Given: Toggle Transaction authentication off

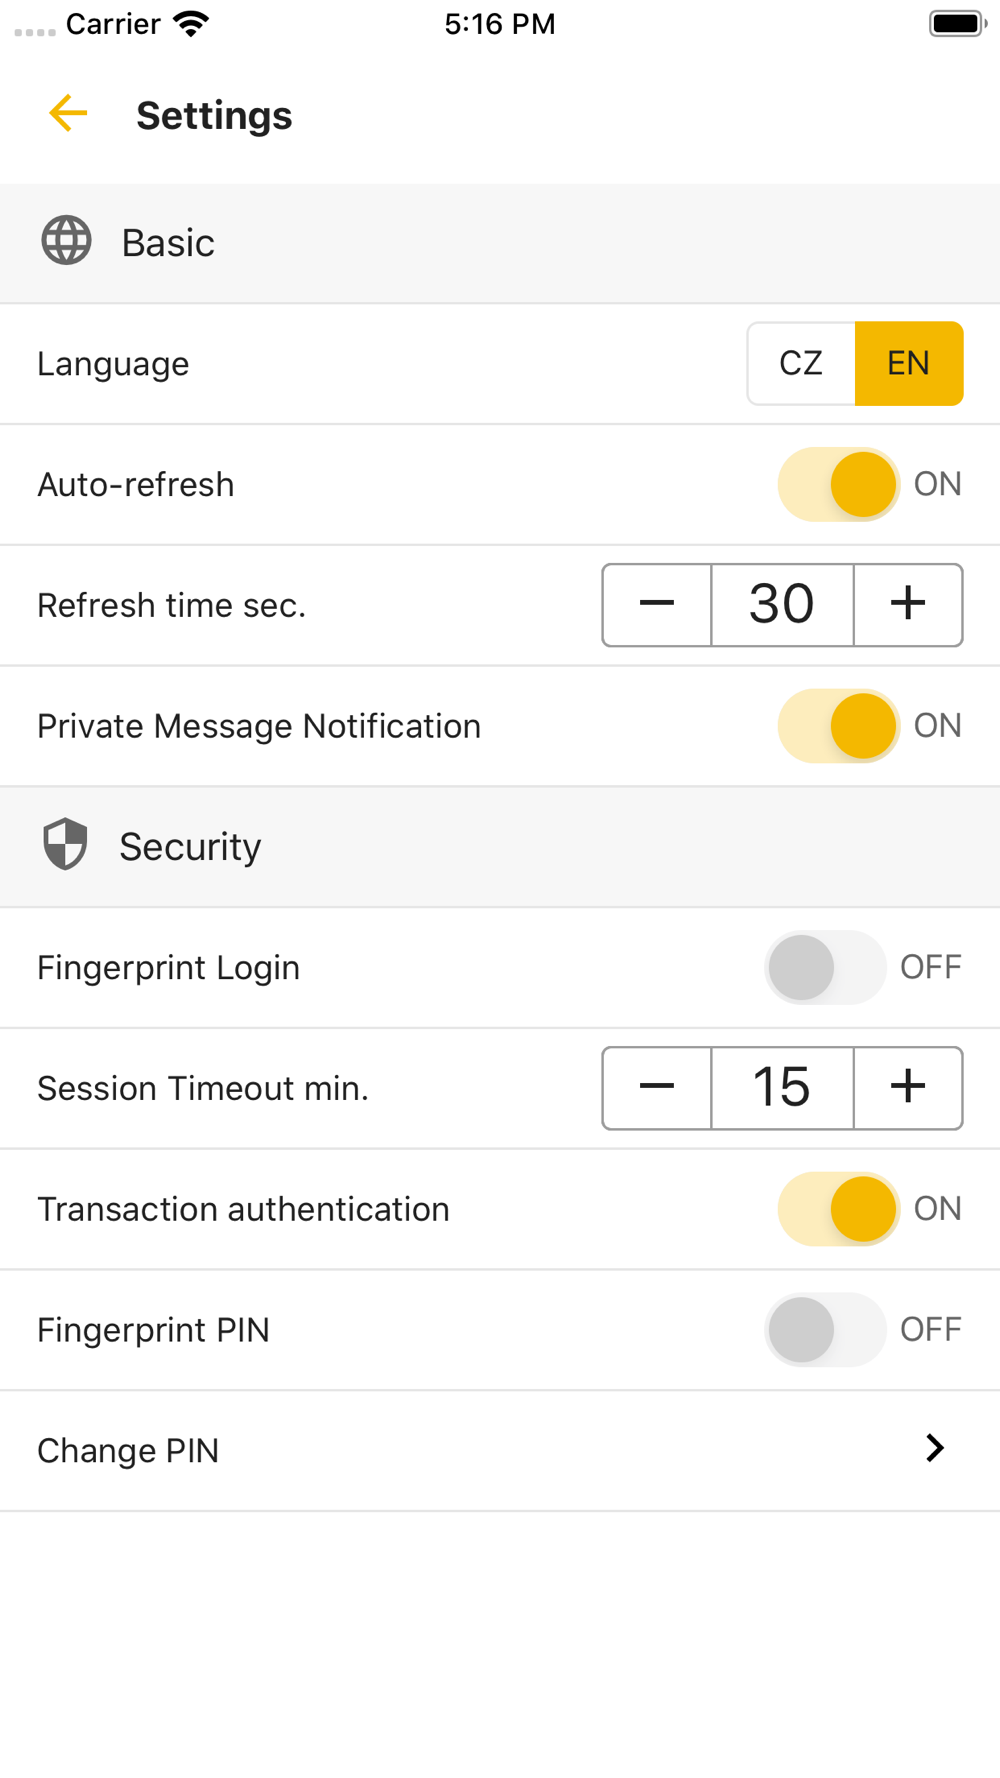Looking at the screenshot, I should point(839,1209).
